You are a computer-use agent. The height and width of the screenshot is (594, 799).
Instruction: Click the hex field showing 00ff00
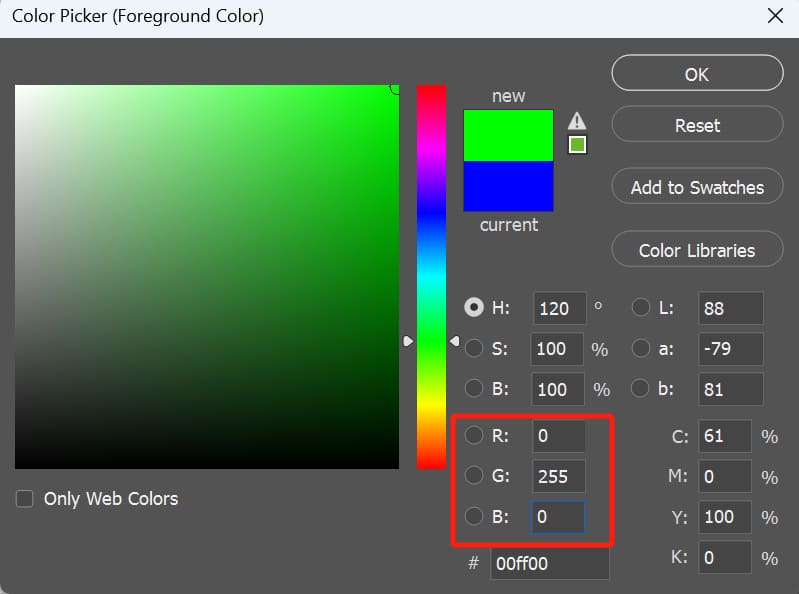click(549, 563)
